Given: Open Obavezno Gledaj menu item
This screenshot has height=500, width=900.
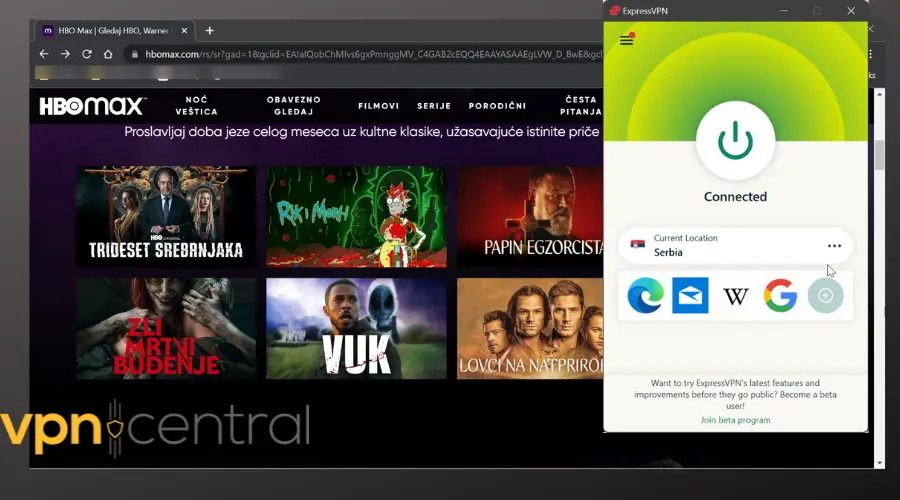Looking at the screenshot, I should coord(293,106).
